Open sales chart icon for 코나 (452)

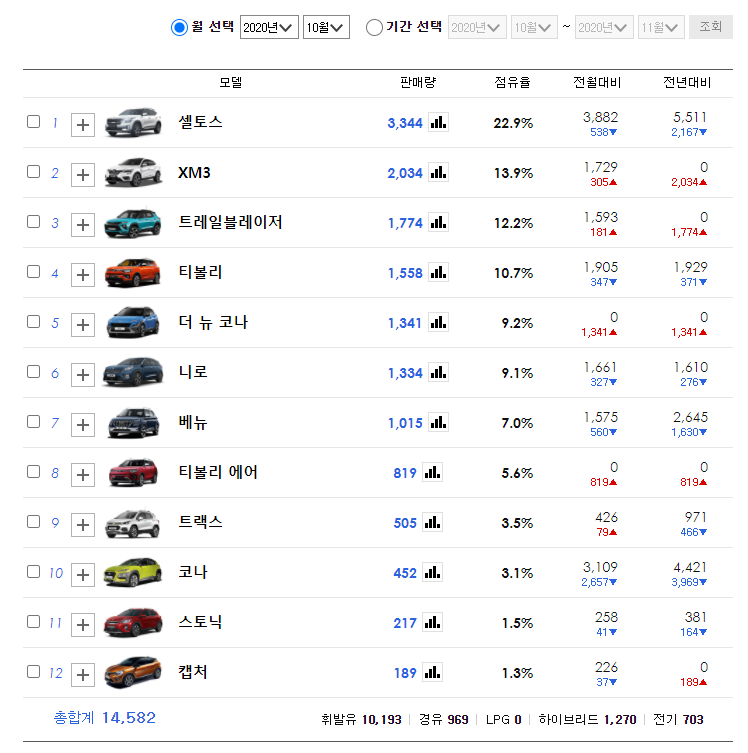tap(432, 572)
